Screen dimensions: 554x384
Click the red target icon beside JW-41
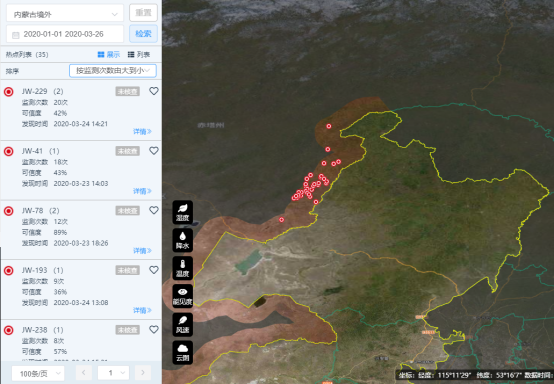point(8,151)
